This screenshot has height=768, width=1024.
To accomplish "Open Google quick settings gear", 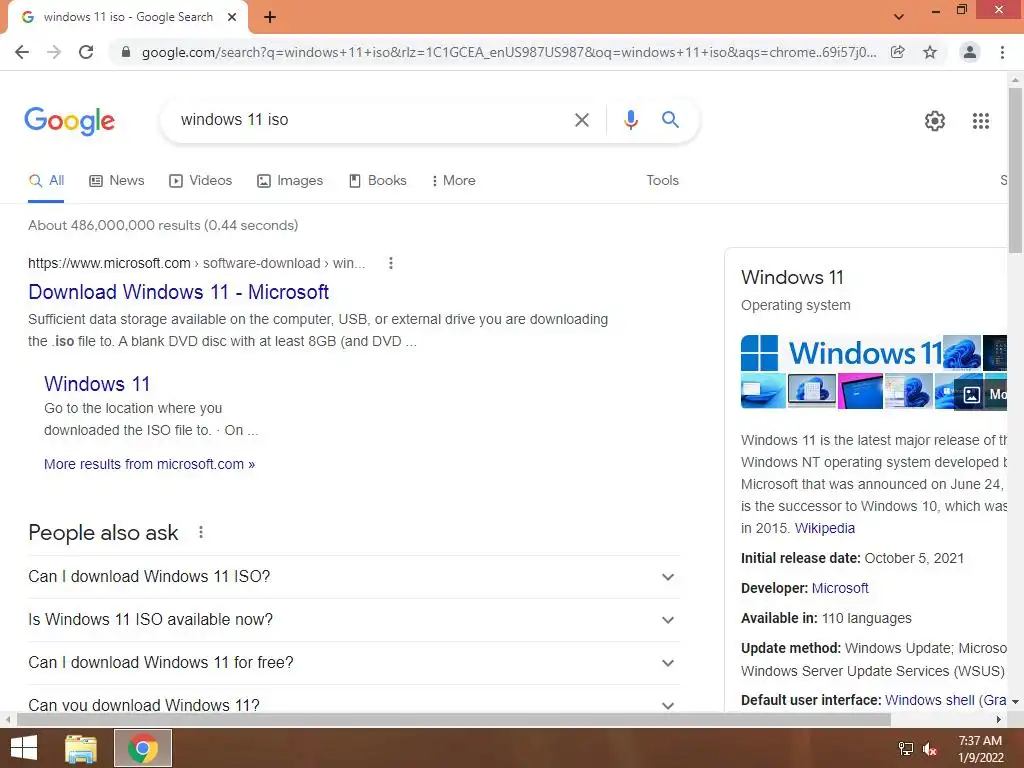I will [935, 121].
